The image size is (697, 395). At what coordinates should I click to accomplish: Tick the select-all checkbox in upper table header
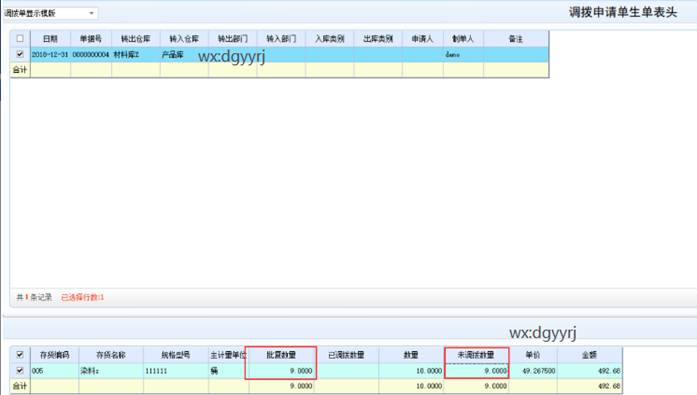click(x=20, y=39)
